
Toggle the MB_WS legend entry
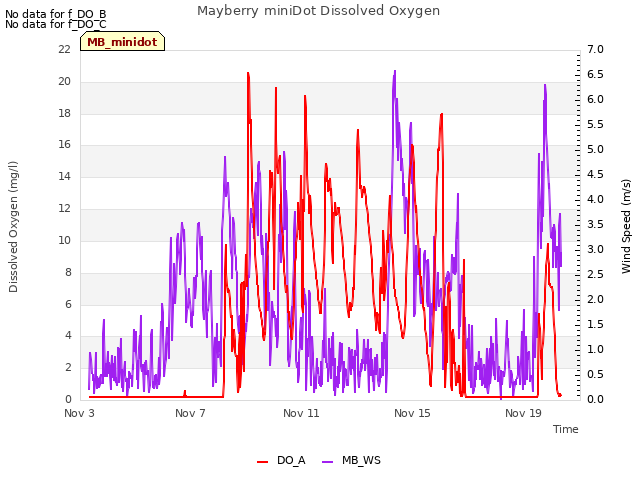[351, 461]
